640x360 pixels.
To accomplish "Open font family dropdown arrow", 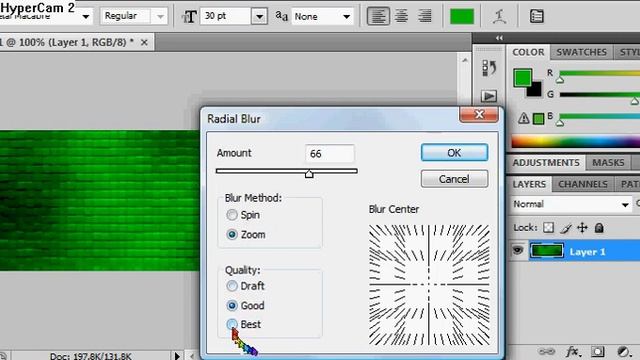I will pyautogui.click(x=86, y=17).
